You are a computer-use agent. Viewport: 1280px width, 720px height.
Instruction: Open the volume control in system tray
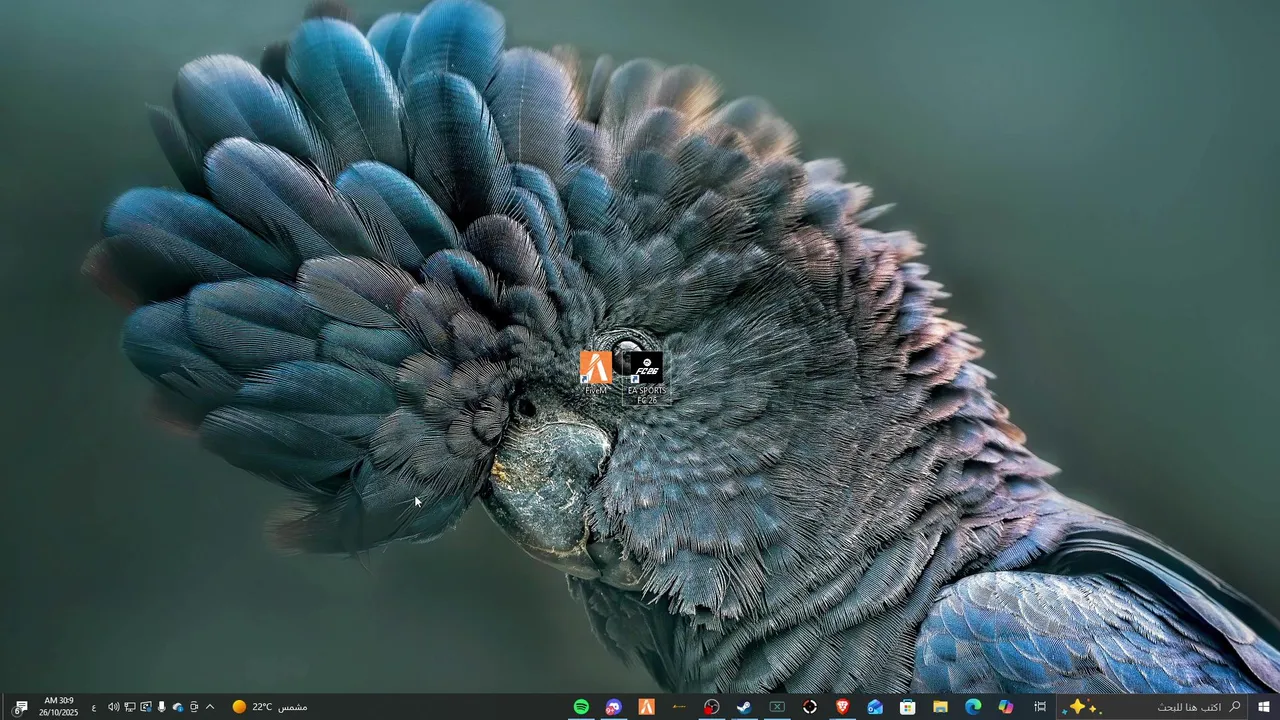113,707
